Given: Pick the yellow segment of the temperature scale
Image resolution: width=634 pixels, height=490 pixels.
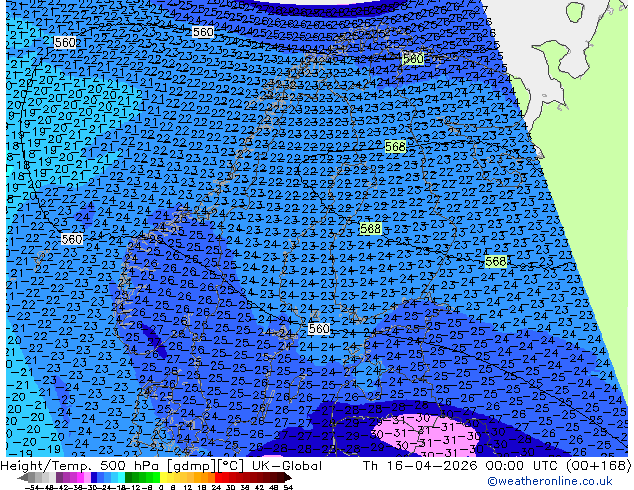Looking at the screenshot, I should pyautogui.click(x=163, y=478).
